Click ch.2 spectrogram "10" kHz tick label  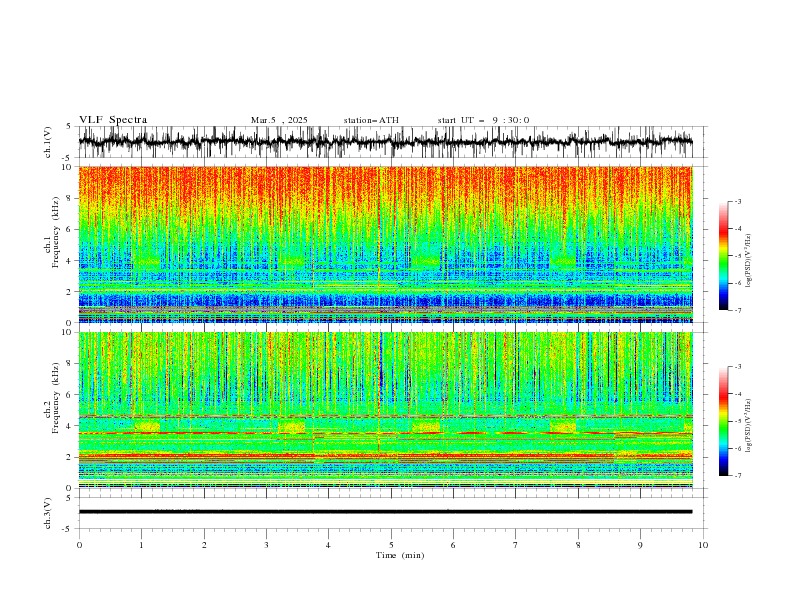pos(67,332)
